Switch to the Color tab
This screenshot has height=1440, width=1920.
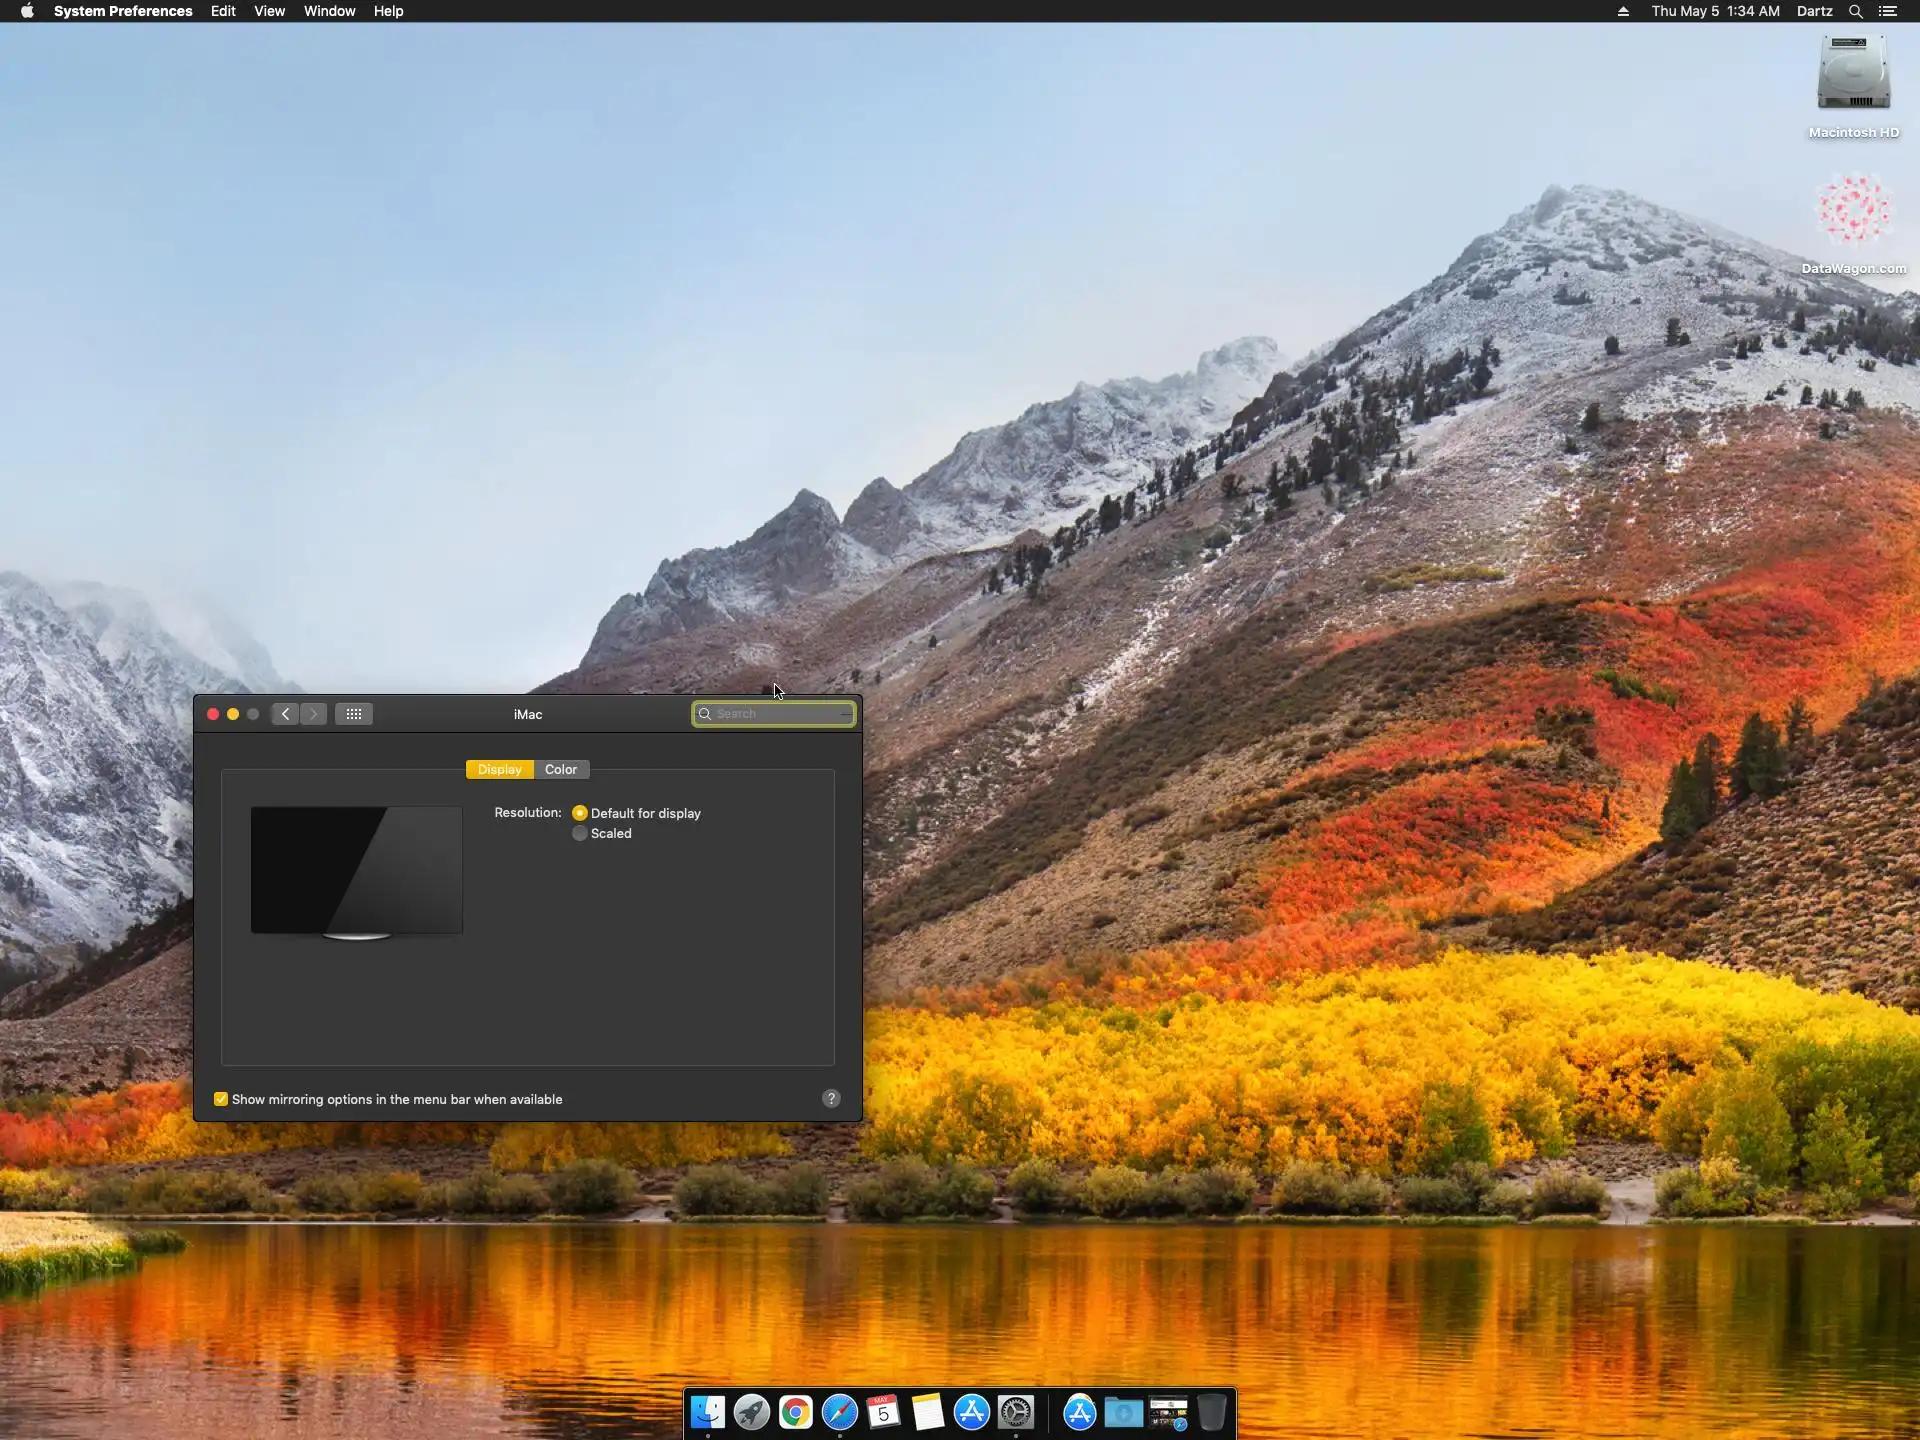click(561, 769)
